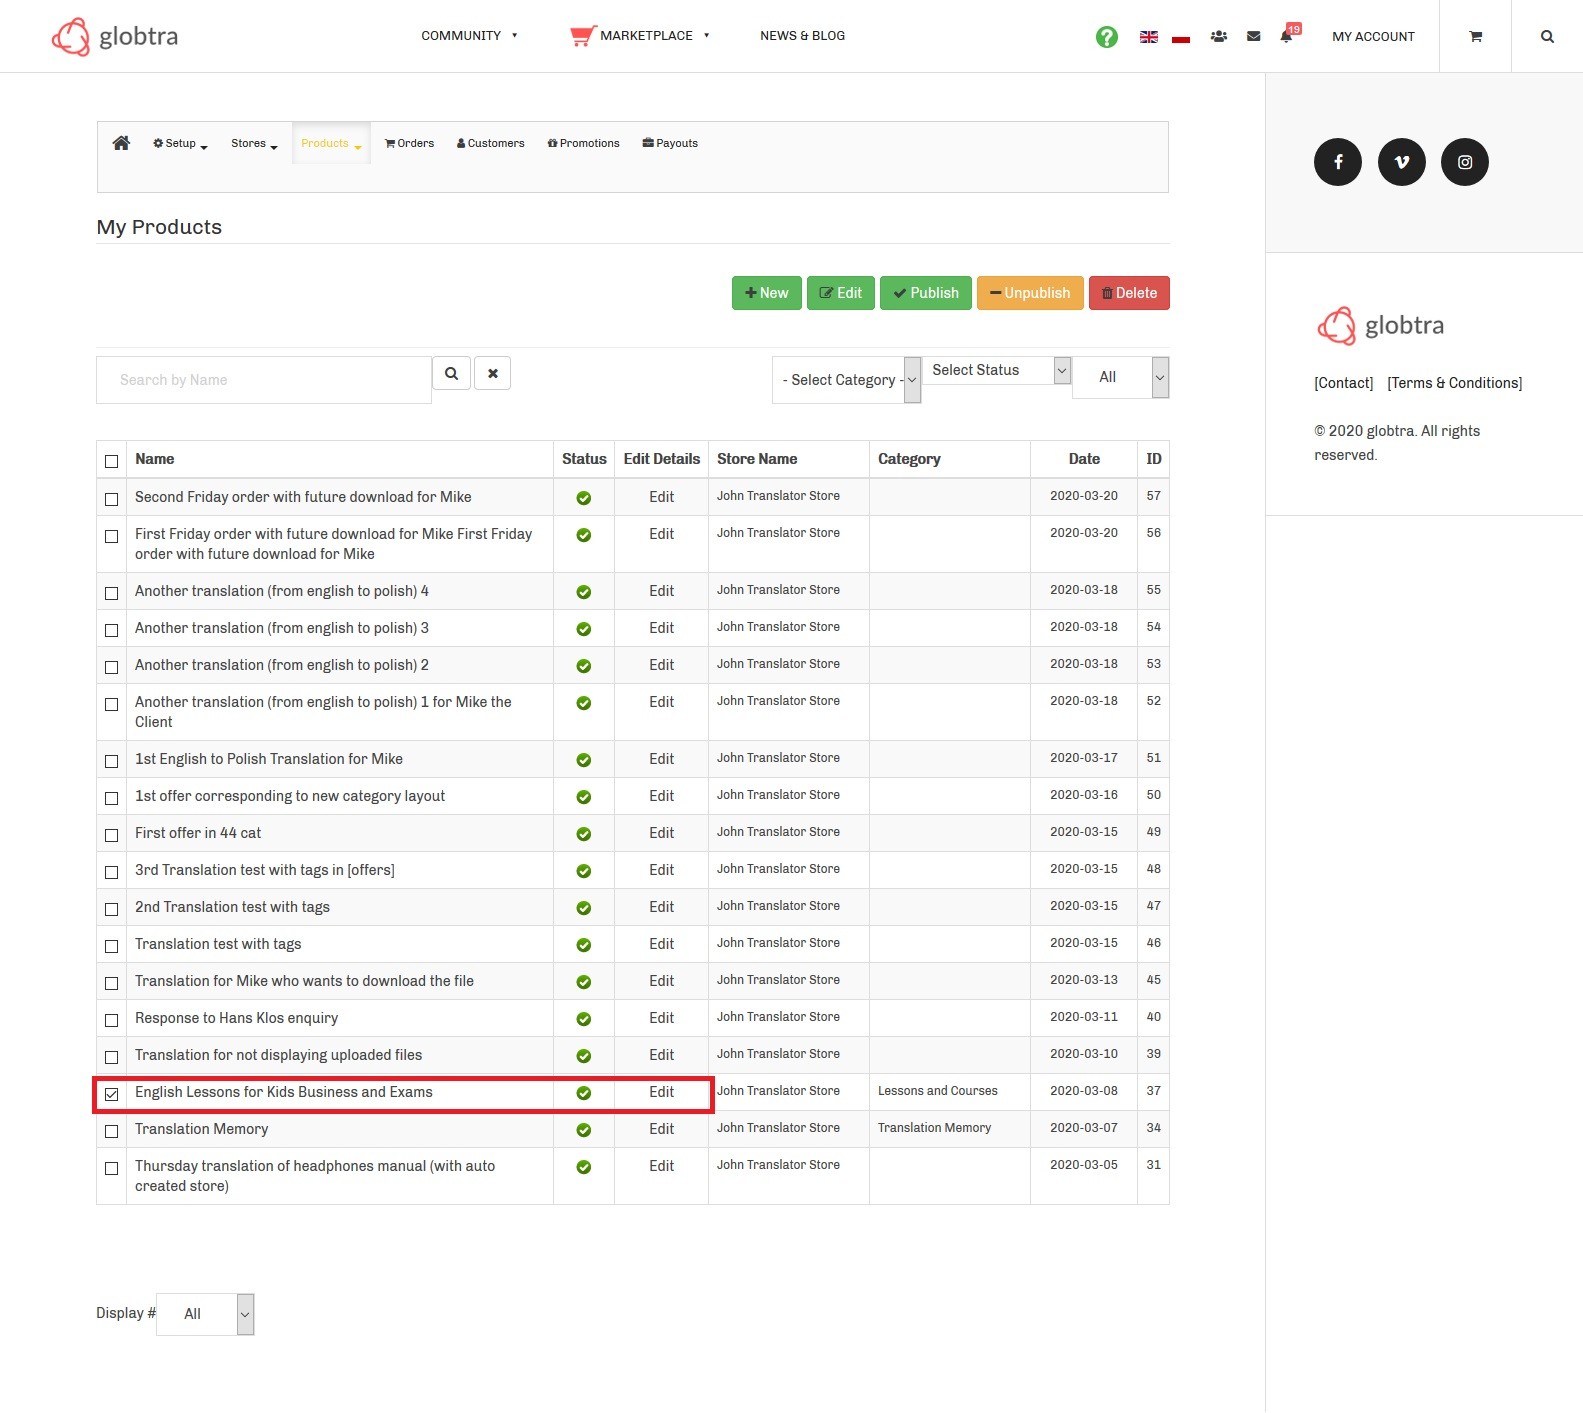Open the messages envelope icon
The width and height of the screenshot is (1583, 1413).
1253,37
